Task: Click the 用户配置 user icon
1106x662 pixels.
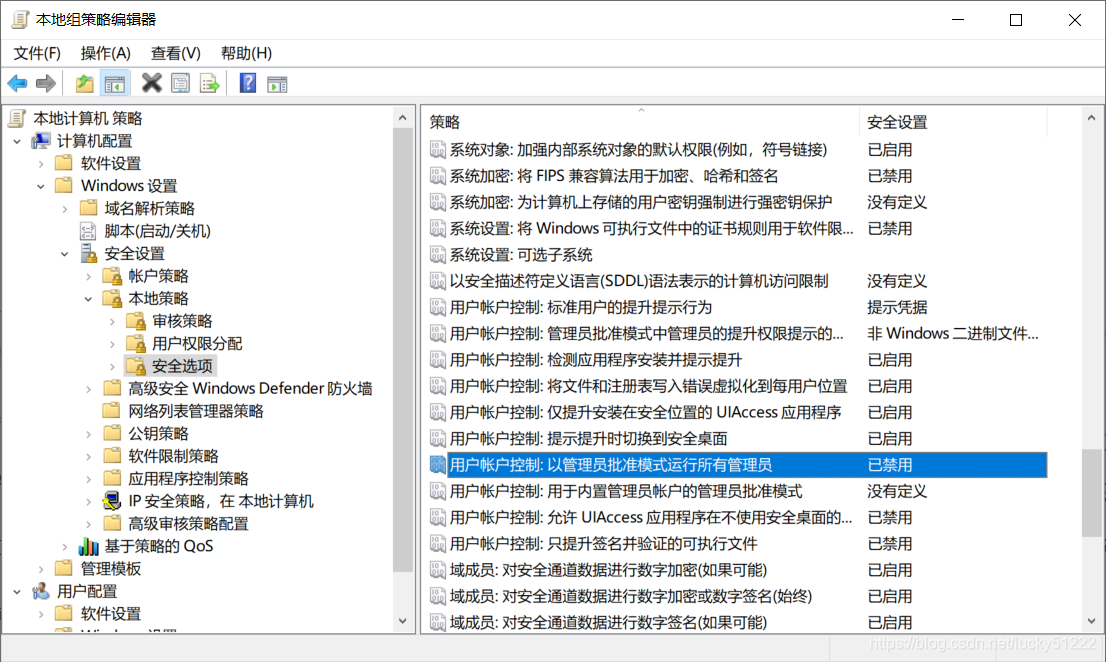Action: click(41, 591)
